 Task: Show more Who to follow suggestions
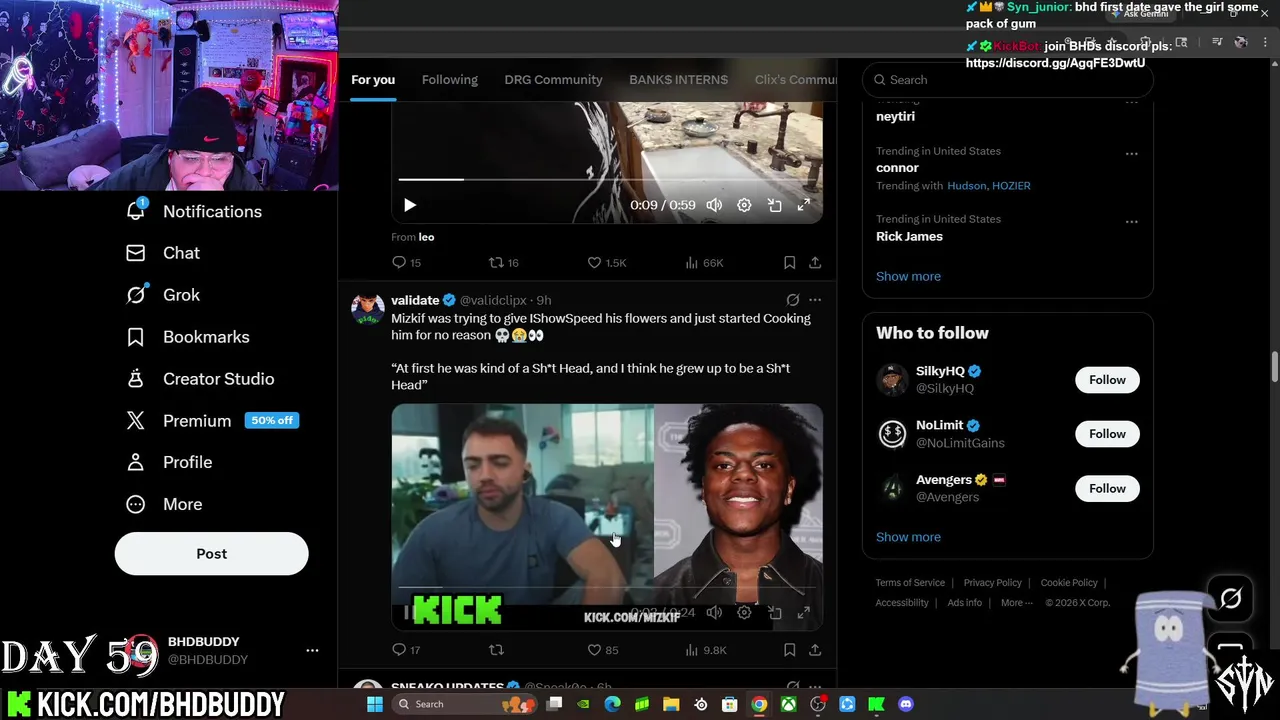(908, 537)
